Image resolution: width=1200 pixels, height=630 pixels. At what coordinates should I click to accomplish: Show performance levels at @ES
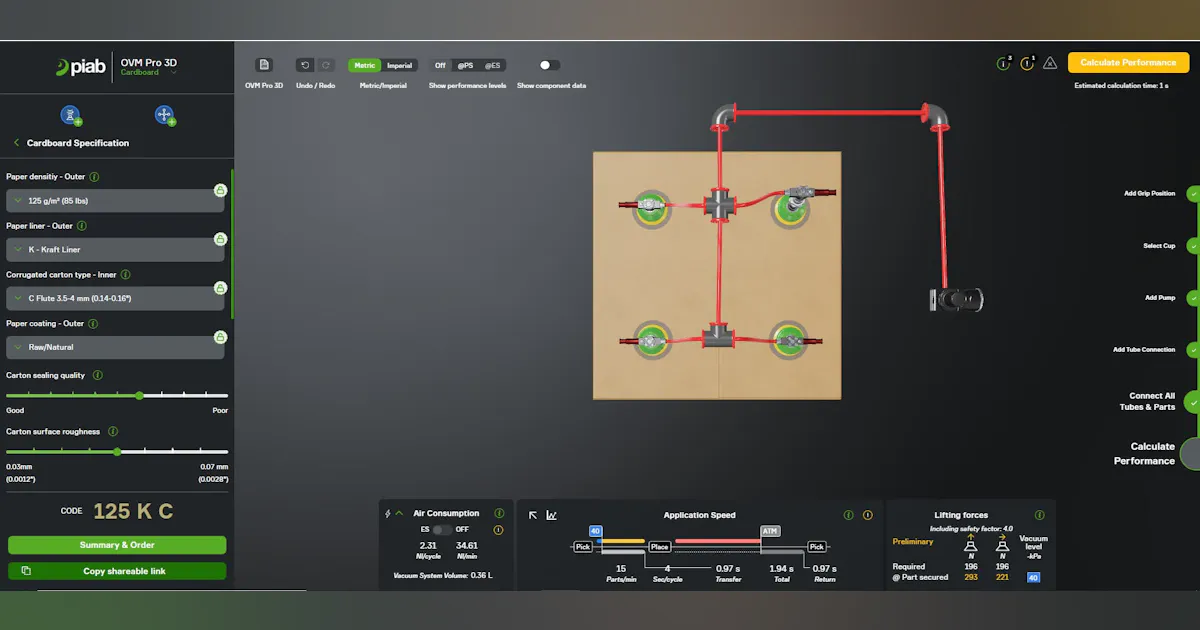(x=492, y=65)
